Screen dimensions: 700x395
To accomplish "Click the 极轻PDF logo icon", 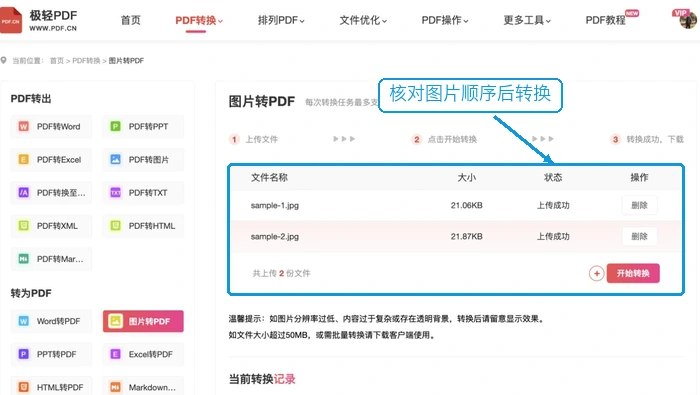I will (x=11, y=21).
